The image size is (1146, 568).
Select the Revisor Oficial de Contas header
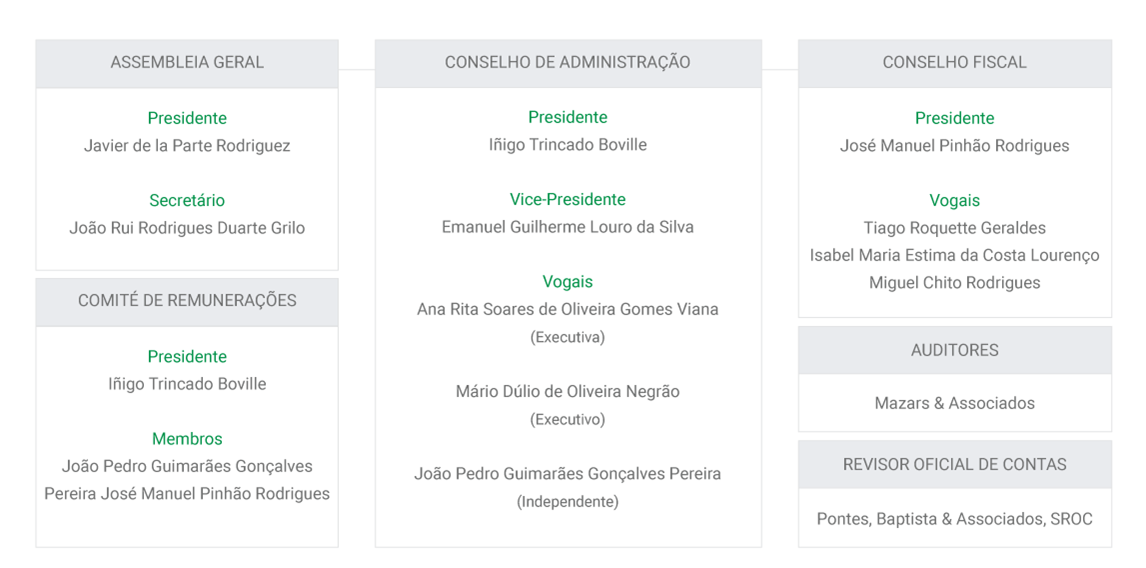click(x=955, y=464)
